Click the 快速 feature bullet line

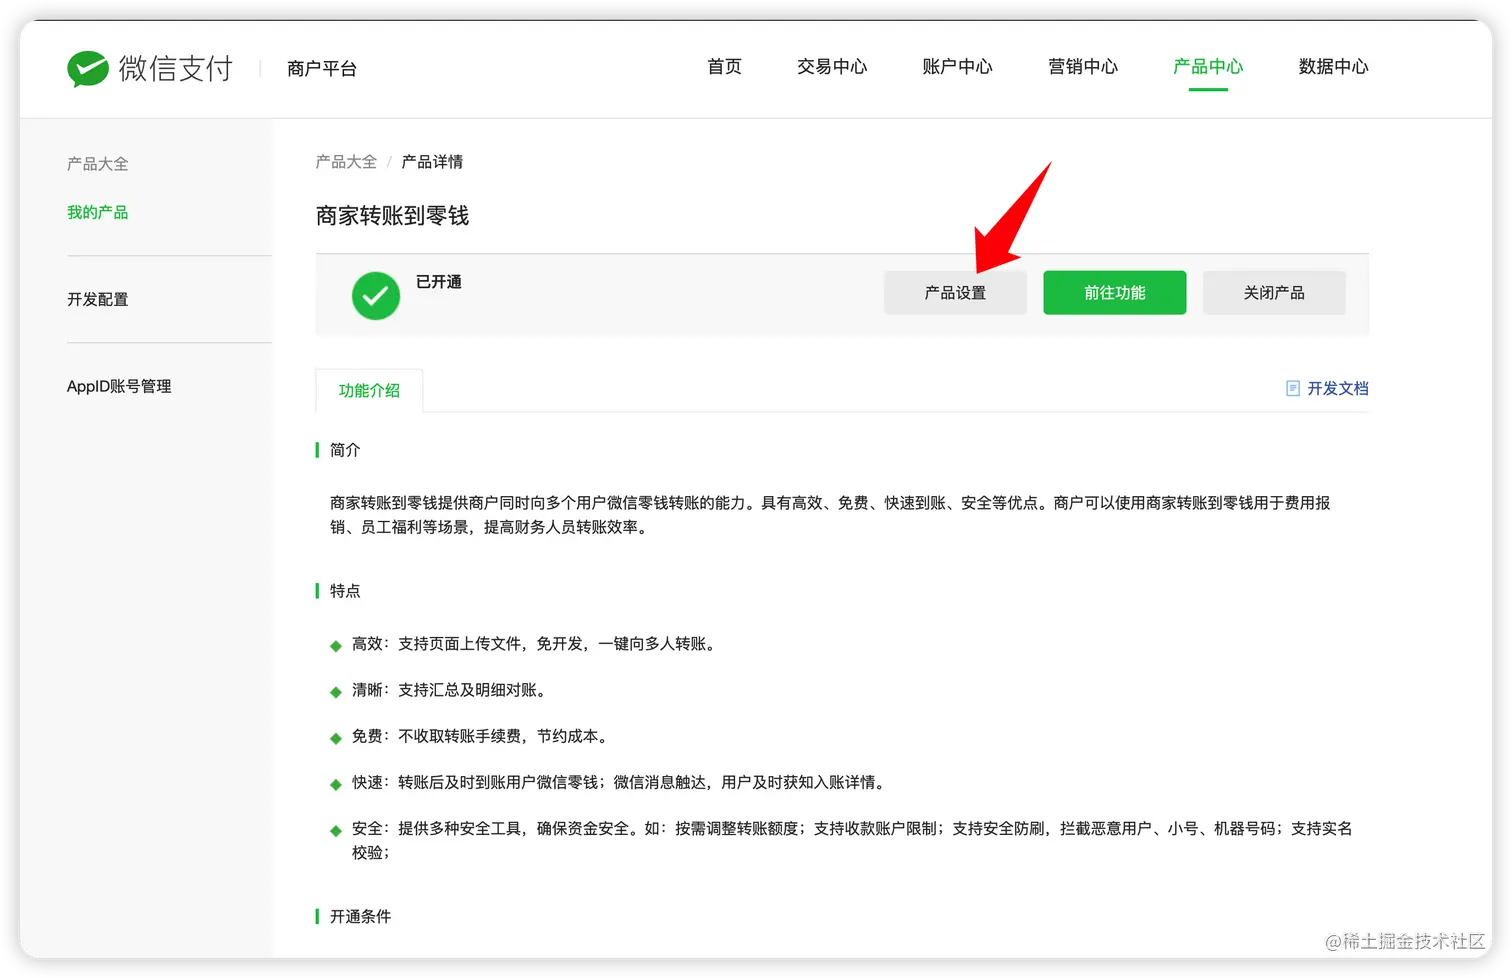tap(621, 782)
